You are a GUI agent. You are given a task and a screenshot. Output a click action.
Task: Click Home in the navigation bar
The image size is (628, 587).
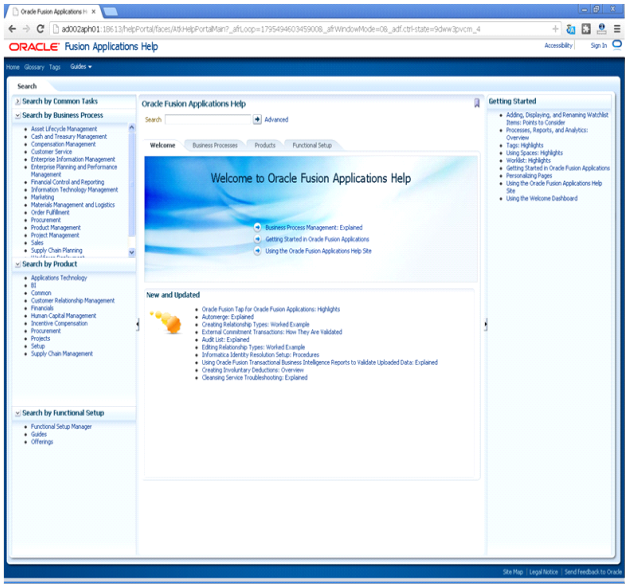click(13, 67)
